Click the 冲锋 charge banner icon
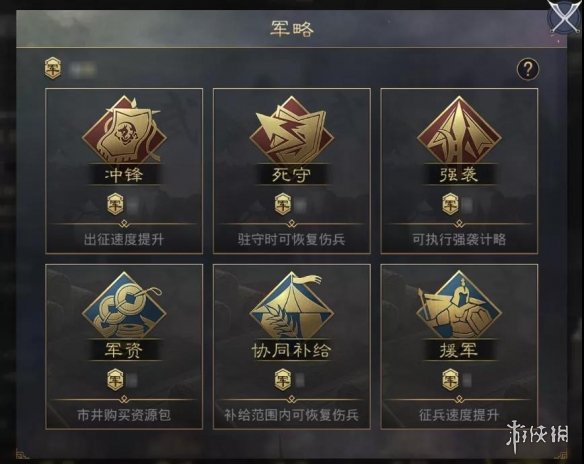 tap(124, 130)
